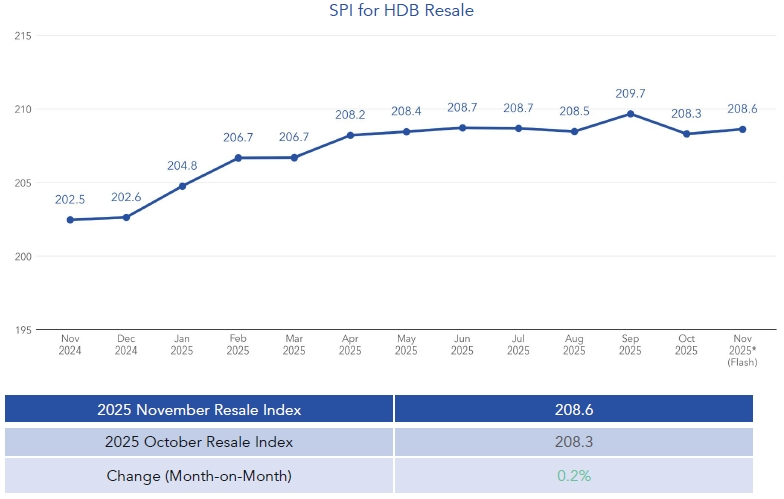784x499 pixels.
Task: Click the 2025 November Resale Index header cell
Action: point(199,409)
